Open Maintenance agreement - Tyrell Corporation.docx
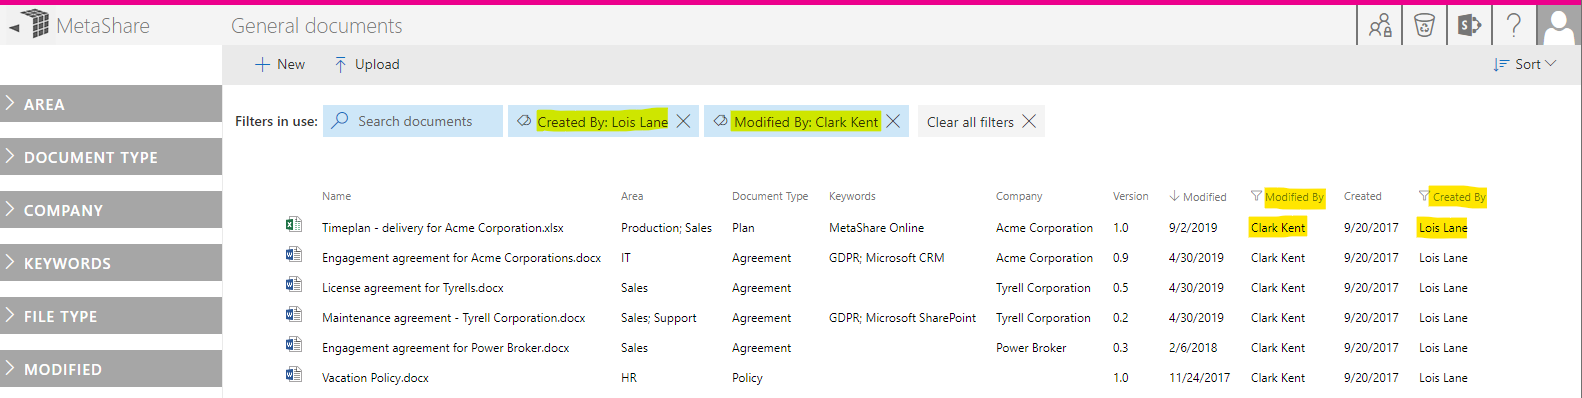This screenshot has height=398, width=1582. pyautogui.click(x=453, y=318)
